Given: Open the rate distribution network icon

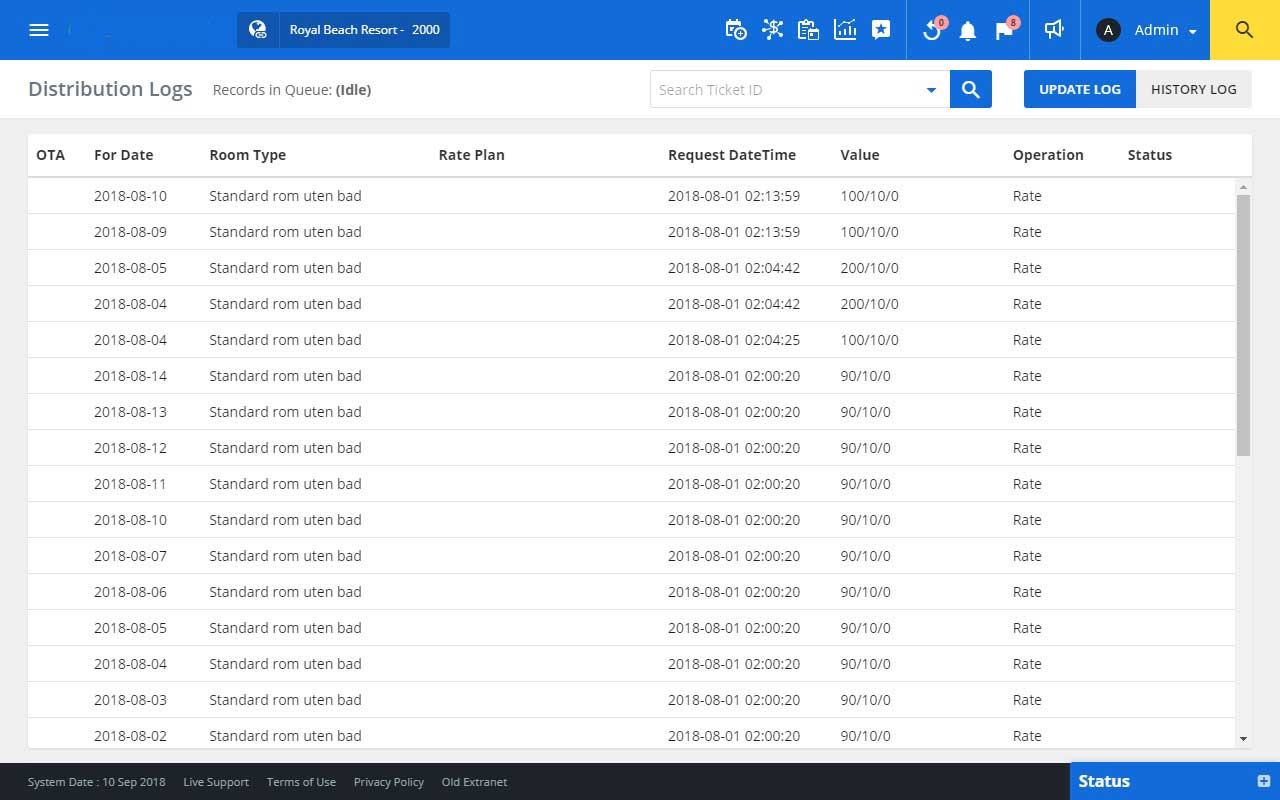Looking at the screenshot, I should pyautogui.click(x=772, y=30).
